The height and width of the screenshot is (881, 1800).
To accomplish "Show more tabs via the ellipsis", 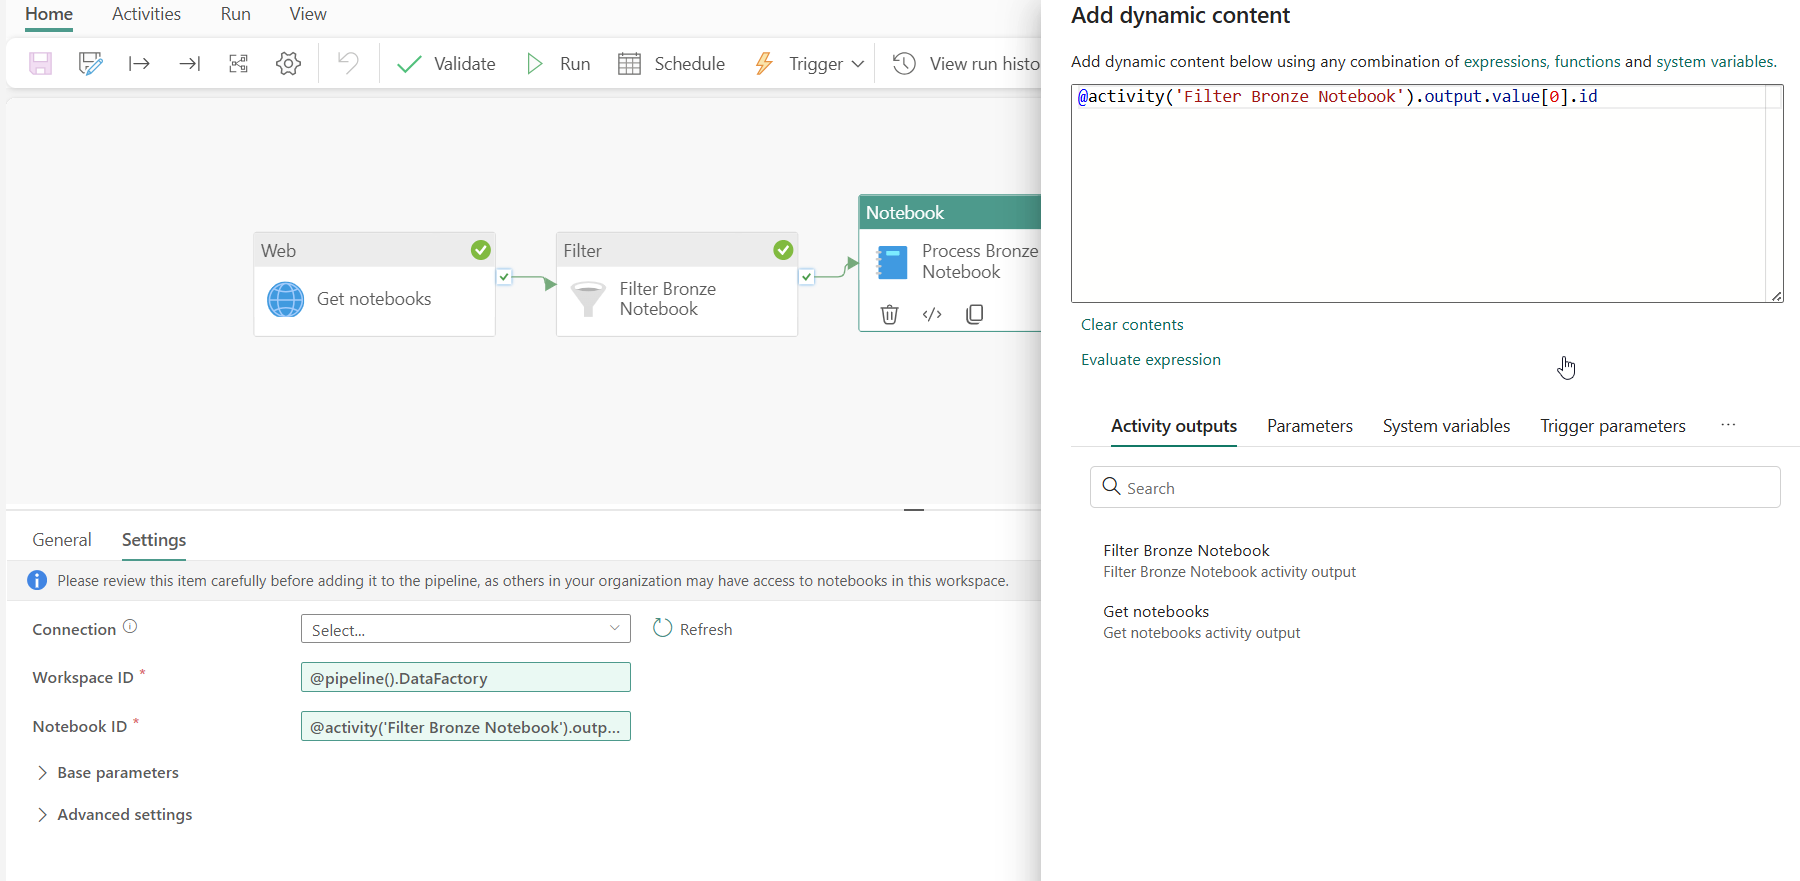I will tap(1728, 425).
